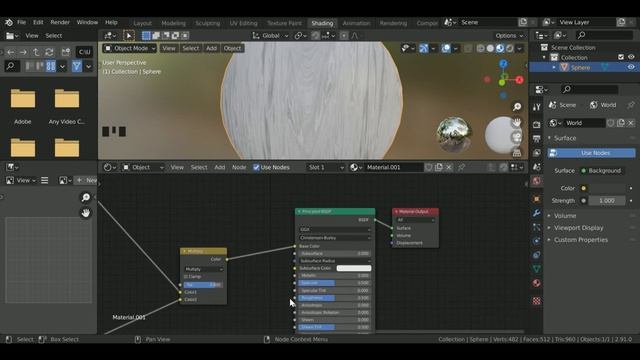
Task: Open the Output properties tab
Action: pyautogui.click(x=537, y=139)
